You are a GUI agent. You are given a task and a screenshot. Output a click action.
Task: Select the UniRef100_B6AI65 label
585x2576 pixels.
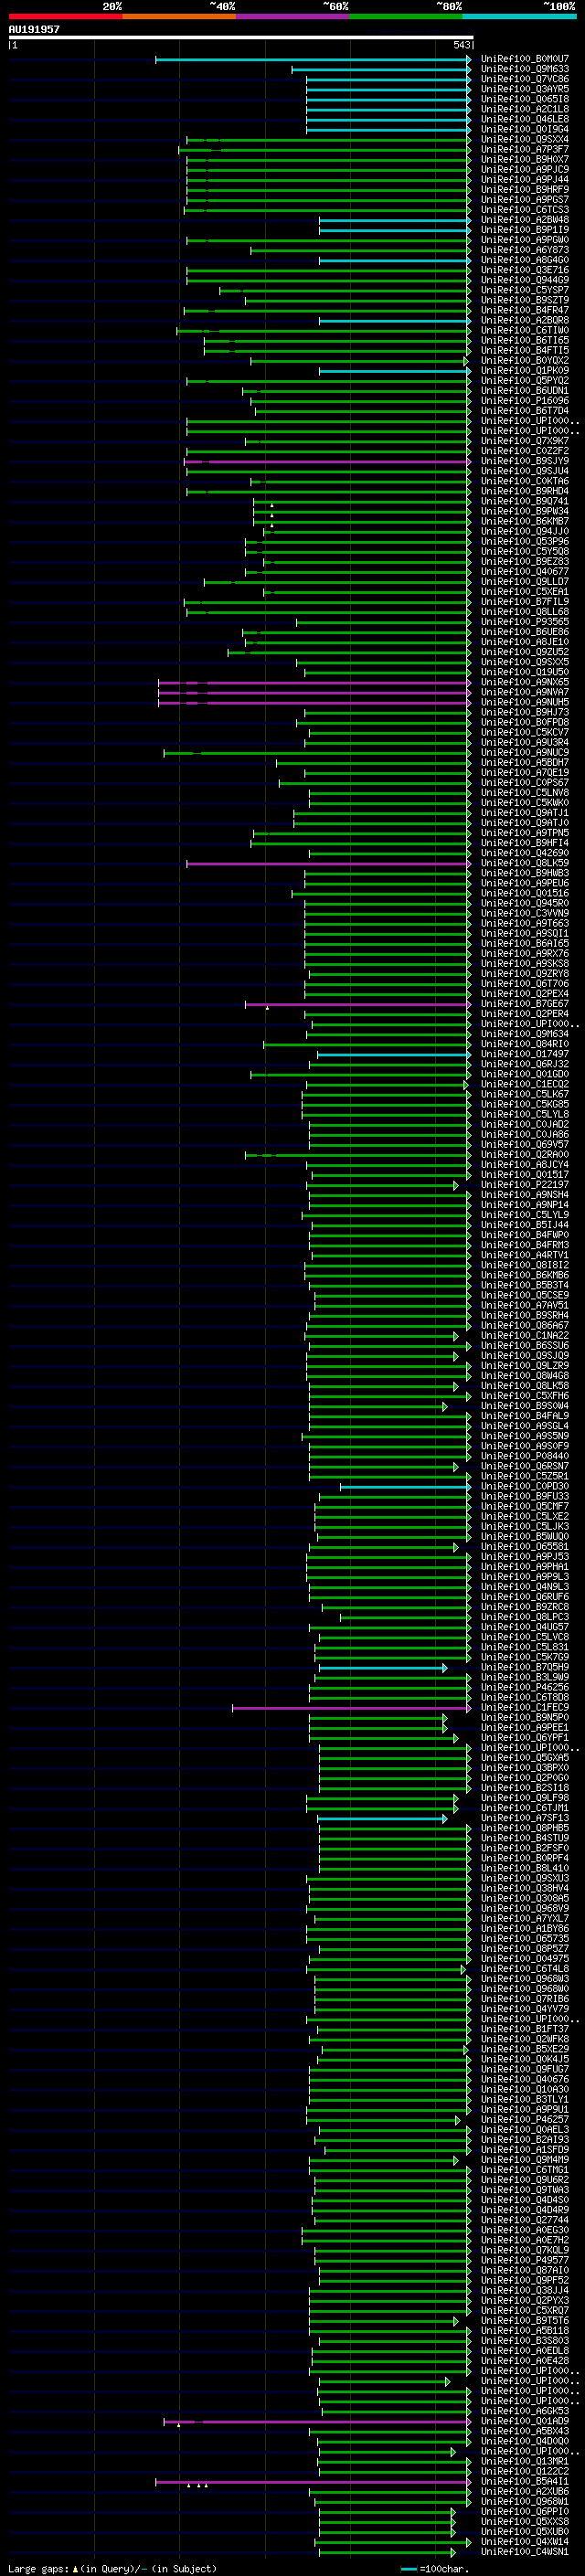pos(524,943)
